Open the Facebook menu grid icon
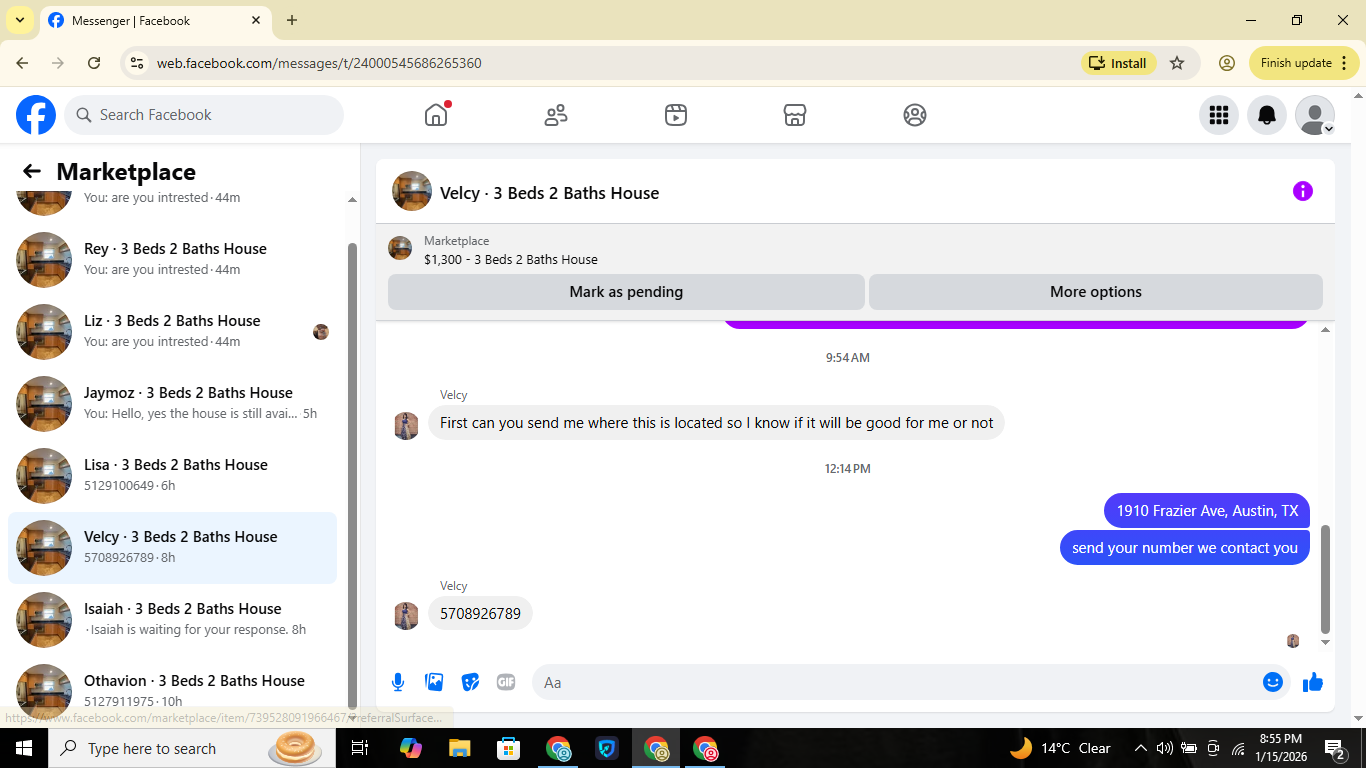The width and height of the screenshot is (1366, 768). pos(1219,115)
